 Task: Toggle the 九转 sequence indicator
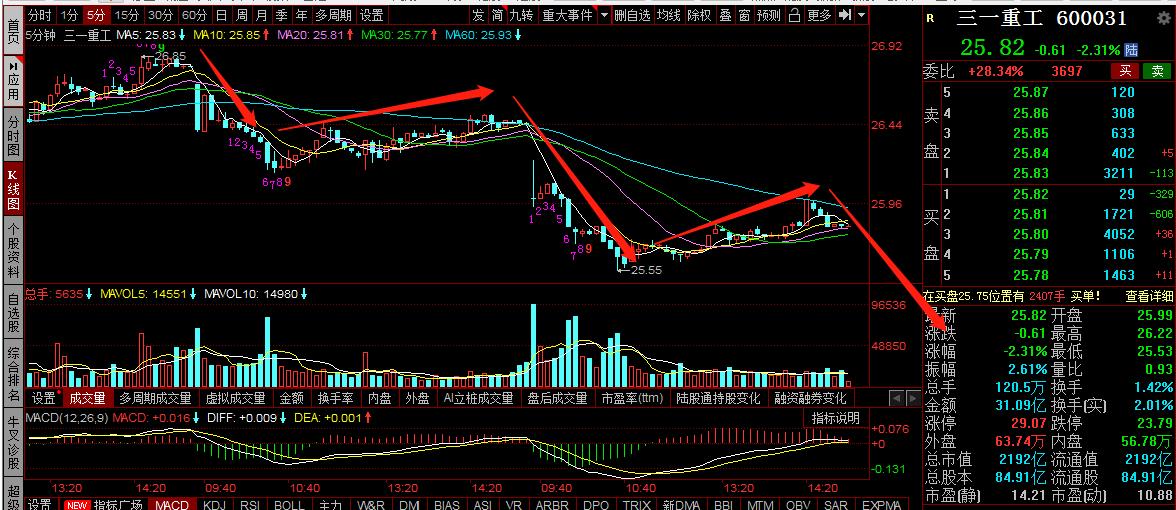coord(523,15)
